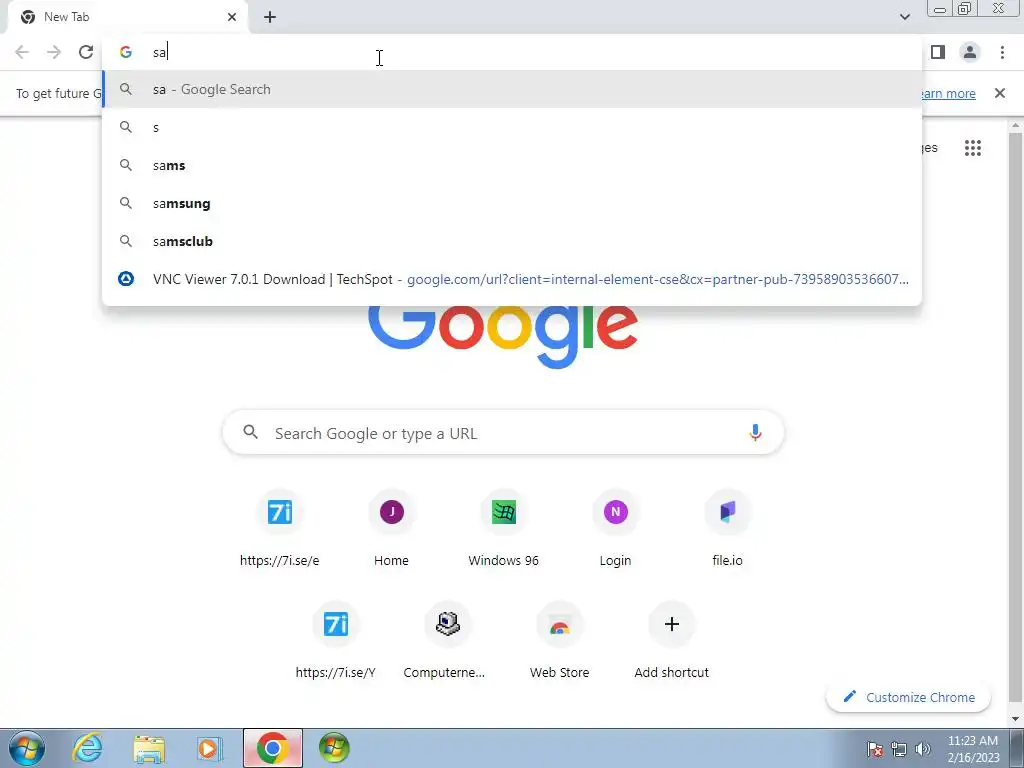Focus the 'Search Google or type a URL' box
Image resolution: width=1024 pixels, height=768 pixels.
(503, 433)
